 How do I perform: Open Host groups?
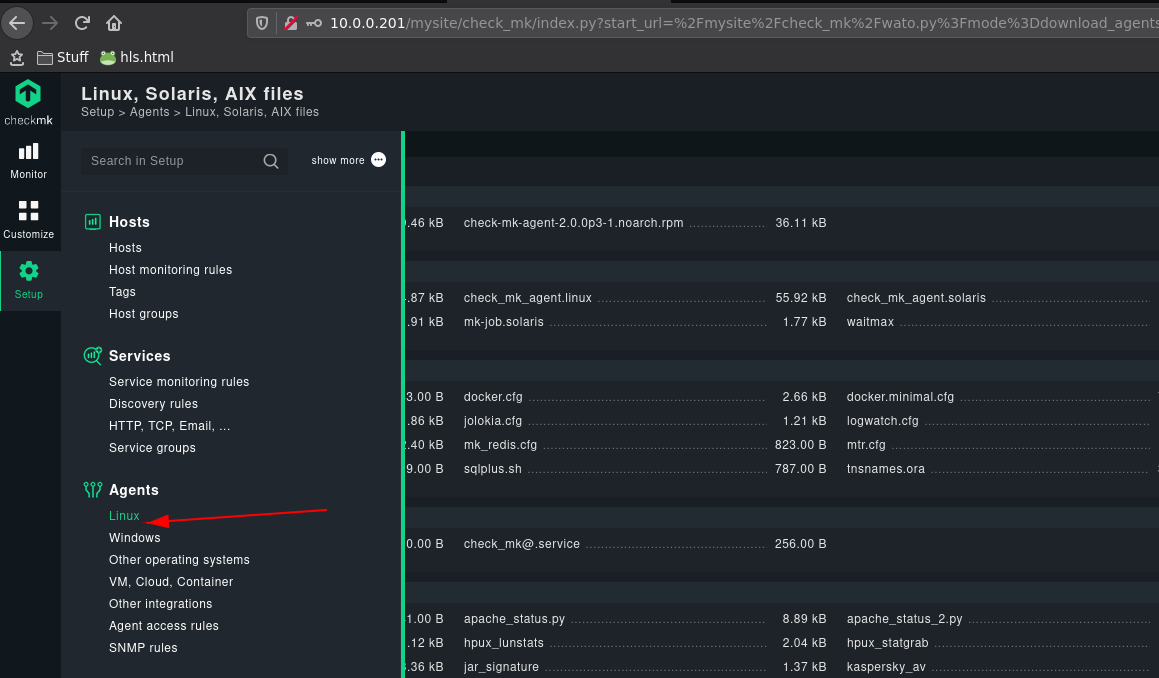[x=143, y=314]
